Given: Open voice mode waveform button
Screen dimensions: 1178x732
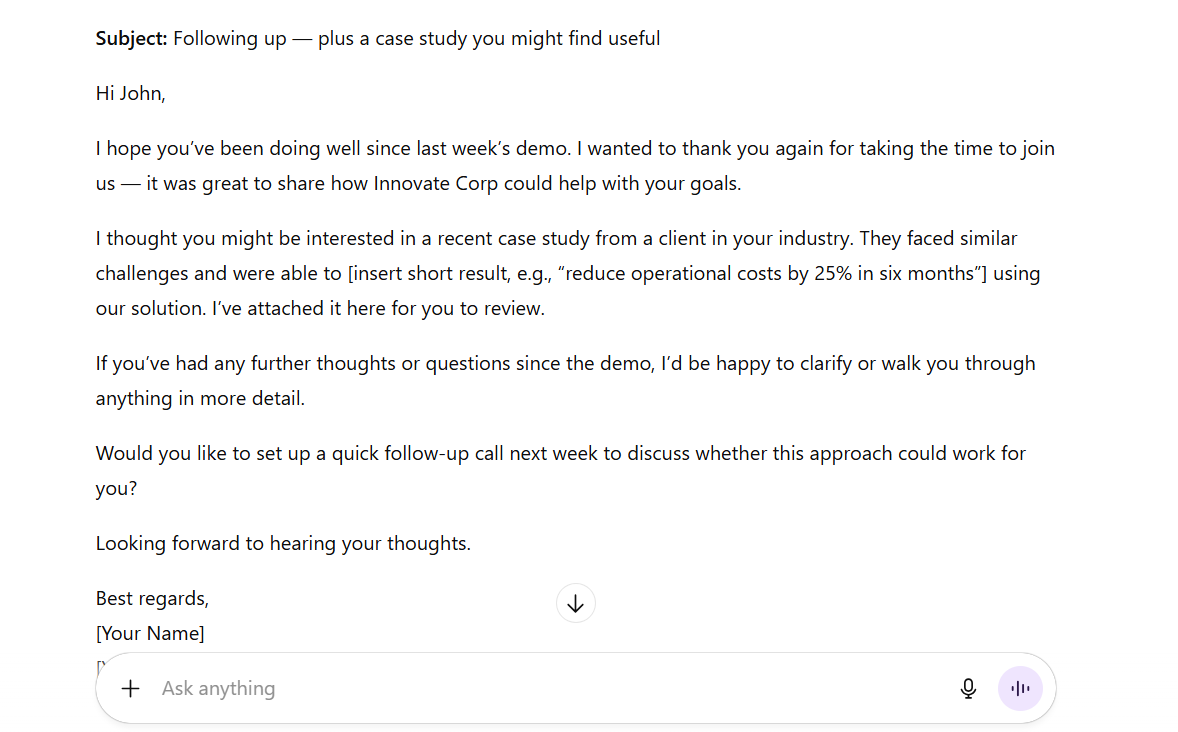Looking at the screenshot, I should (x=1020, y=688).
